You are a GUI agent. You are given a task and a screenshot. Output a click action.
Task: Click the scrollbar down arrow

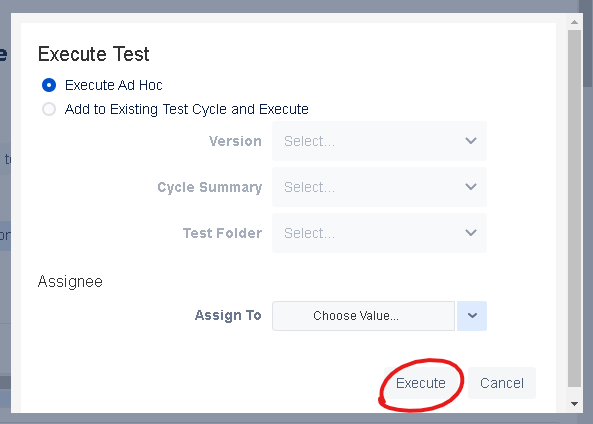574,404
